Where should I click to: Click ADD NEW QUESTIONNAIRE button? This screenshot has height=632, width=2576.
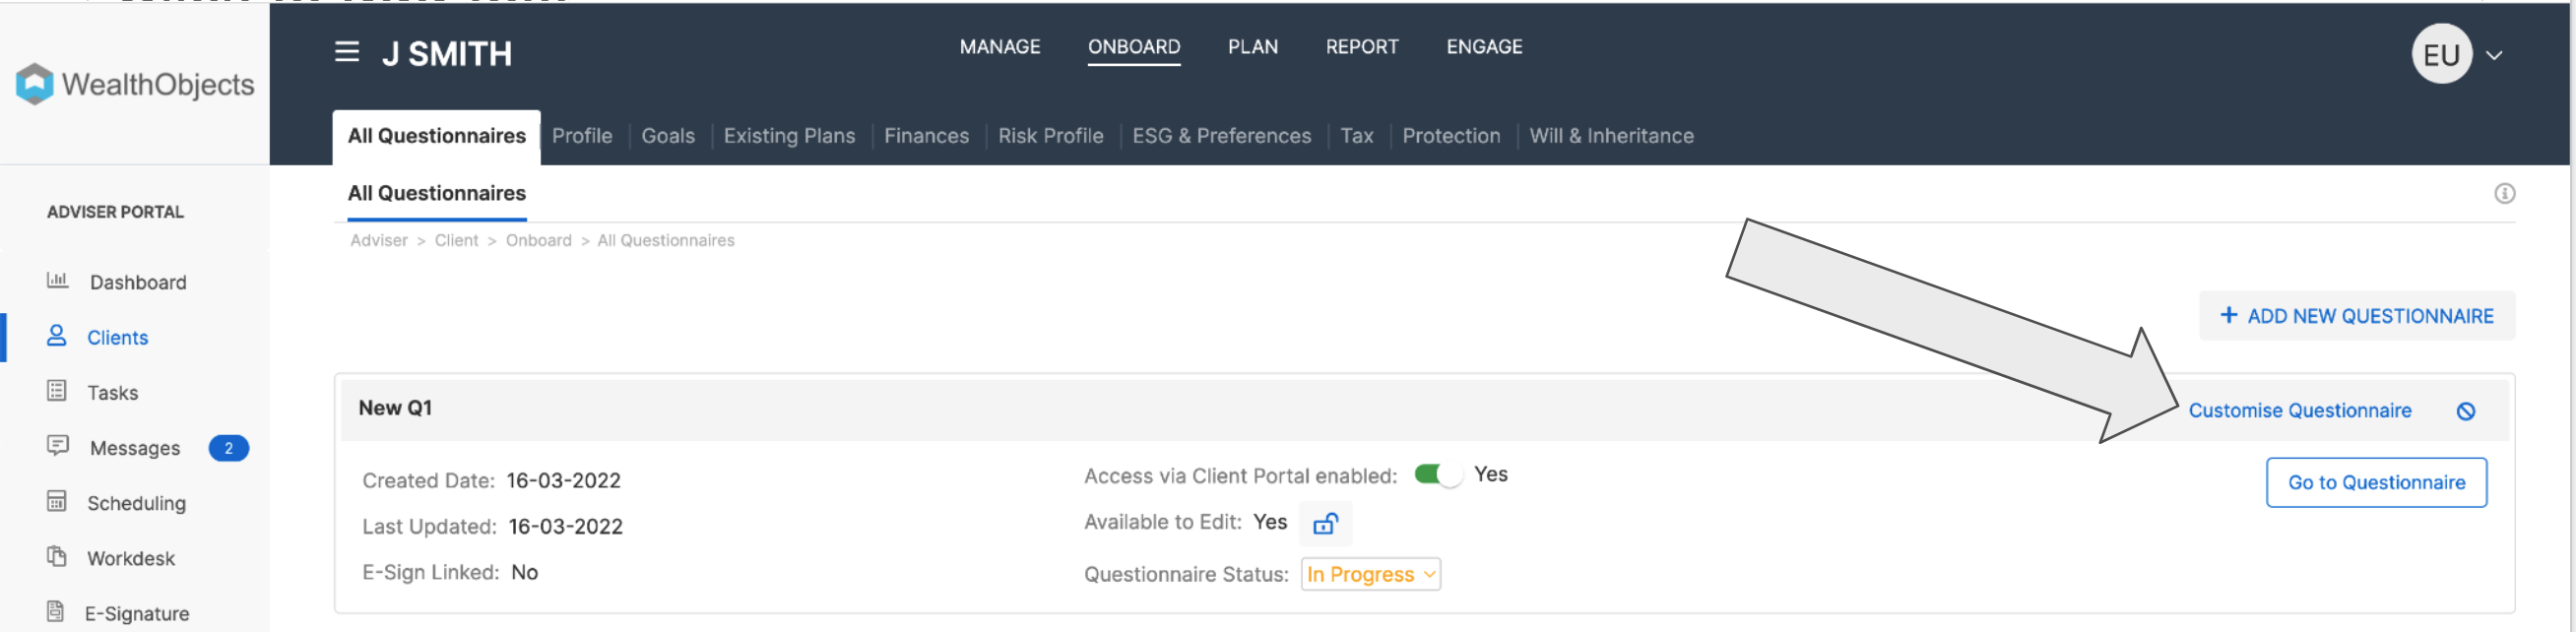(2356, 316)
